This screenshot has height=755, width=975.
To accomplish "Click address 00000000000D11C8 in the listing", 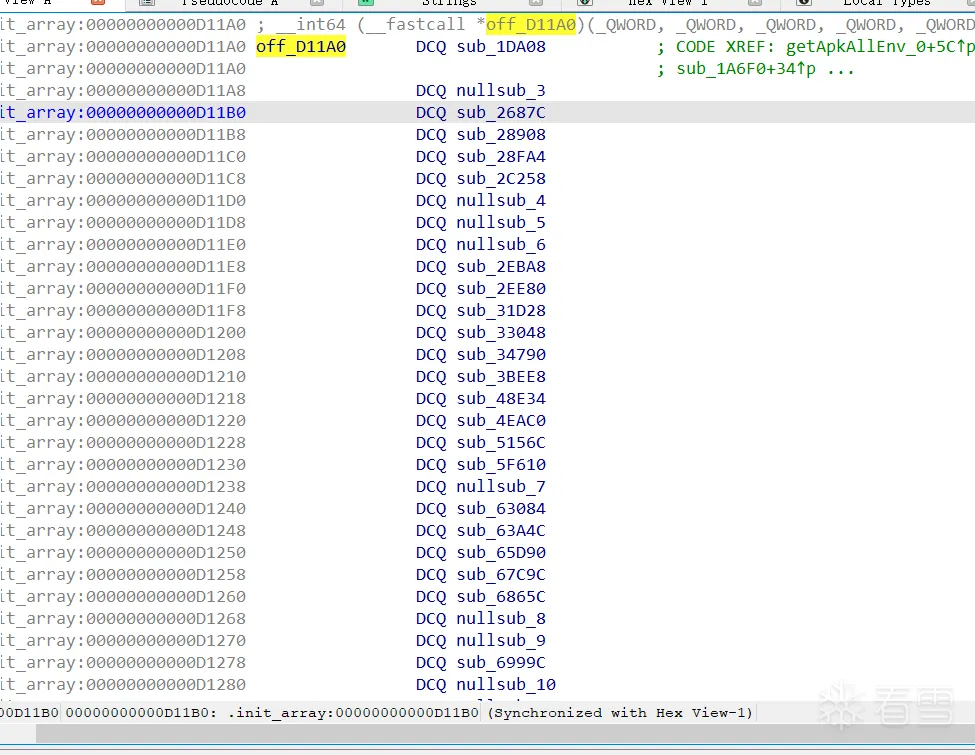I will click(x=166, y=178).
